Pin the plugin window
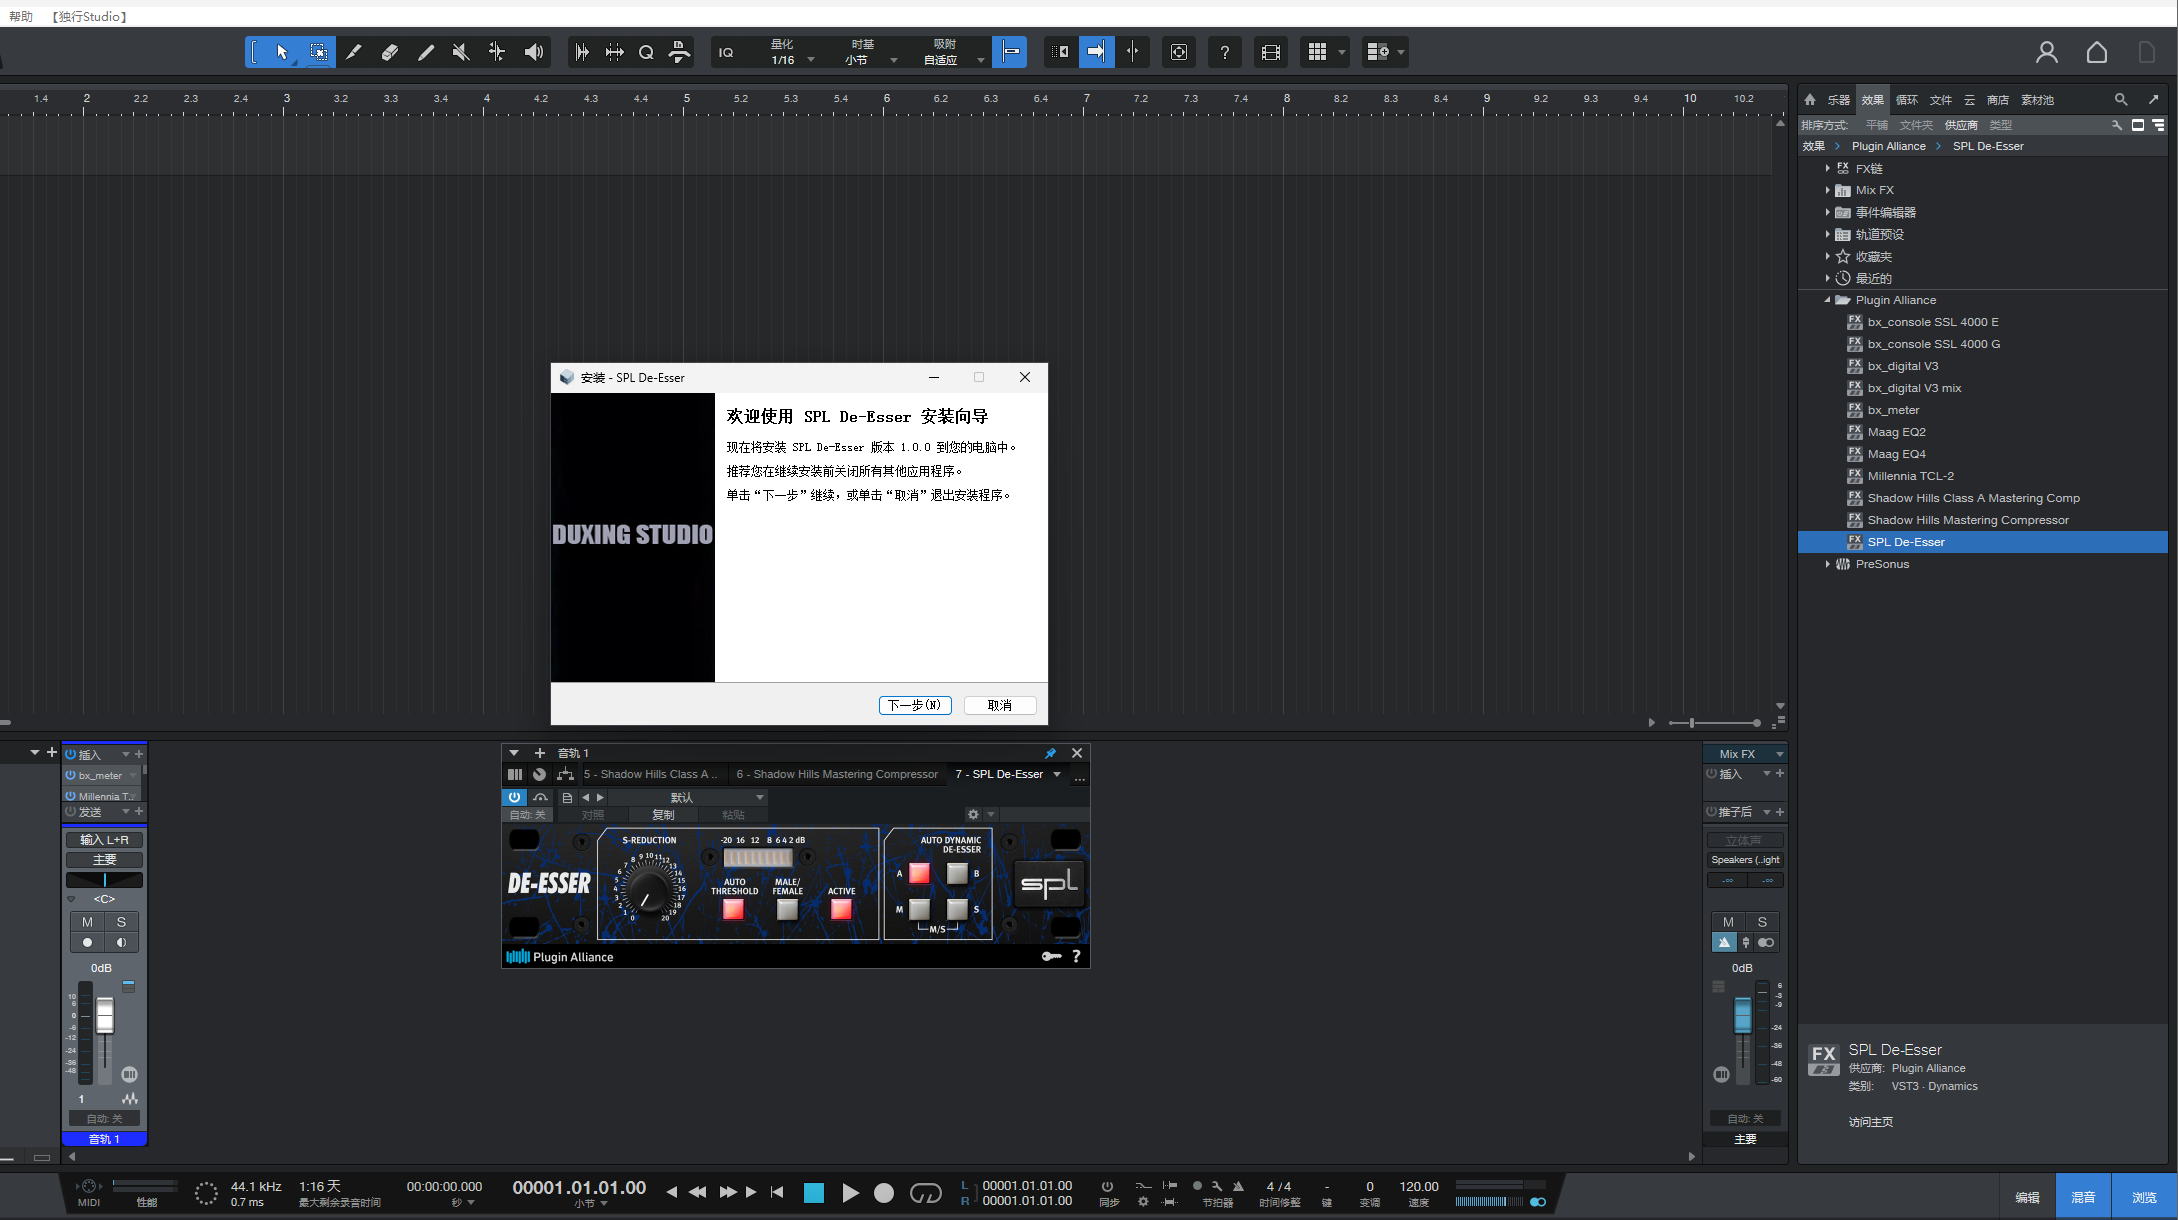 (1050, 753)
